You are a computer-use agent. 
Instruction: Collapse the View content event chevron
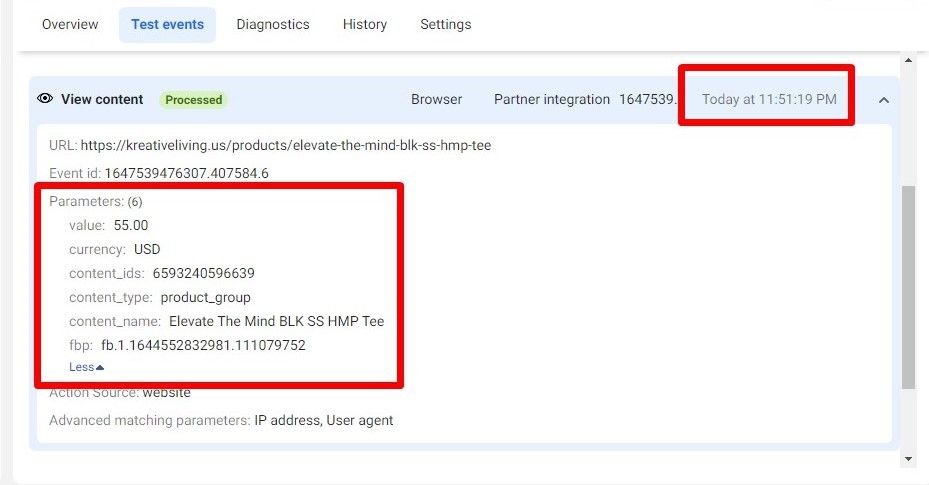[883, 100]
